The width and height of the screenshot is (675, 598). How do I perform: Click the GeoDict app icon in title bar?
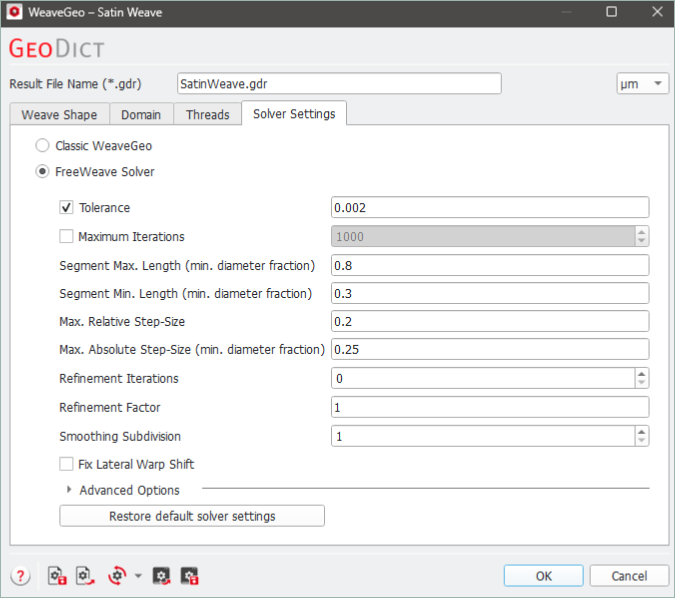click(x=14, y=12)
